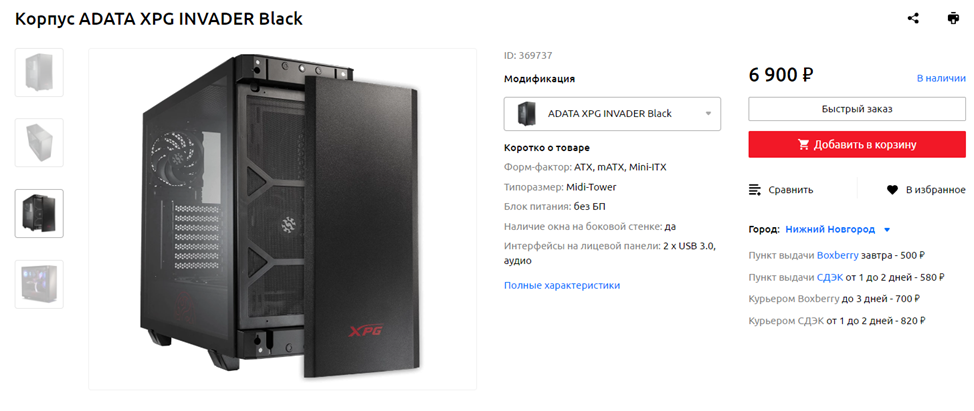Image resolution: width=974 pixels, height=411 pixels.
Task: Click the heart favorites icon
Action: tap(893, 189)
